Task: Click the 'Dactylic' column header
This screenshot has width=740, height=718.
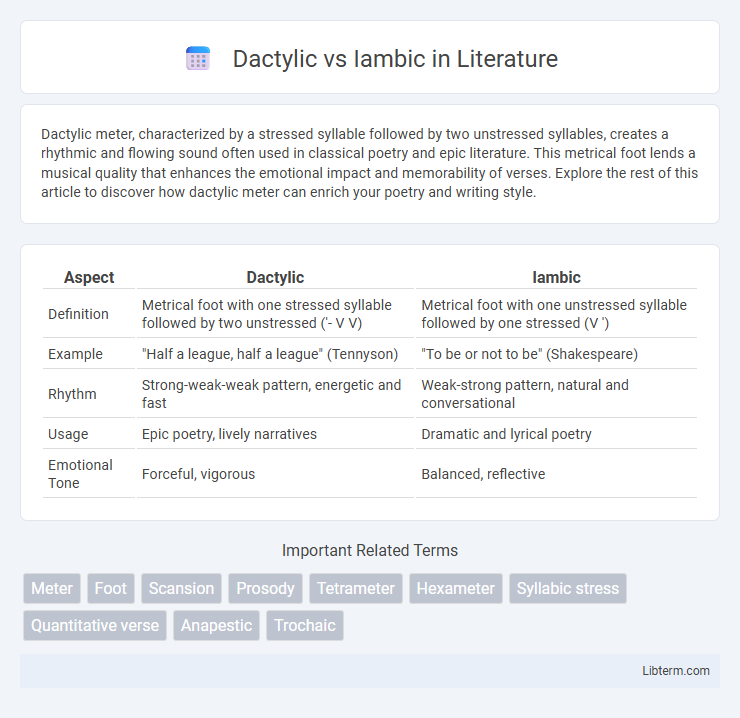Action: click(275, 278)
